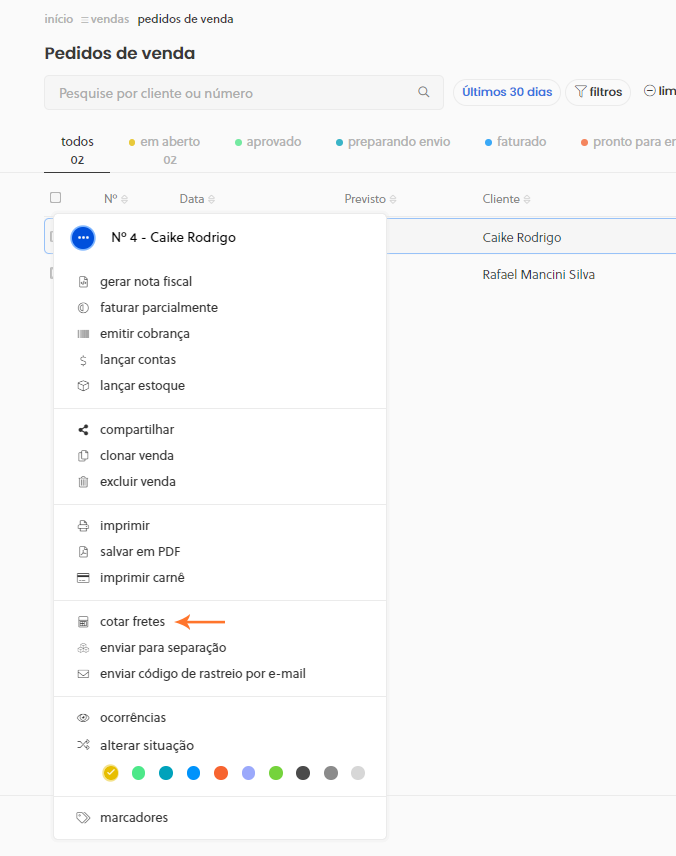Sort orders by Cliente column
This screenshot has height=856, width=676.
(506, 199)
